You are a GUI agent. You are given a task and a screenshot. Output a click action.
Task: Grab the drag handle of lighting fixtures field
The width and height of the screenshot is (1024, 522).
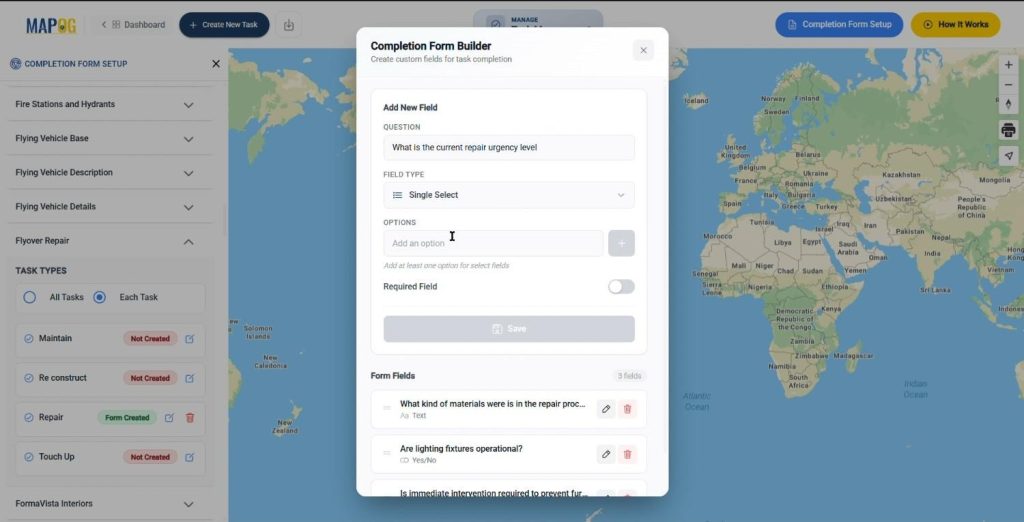[387, 453]
